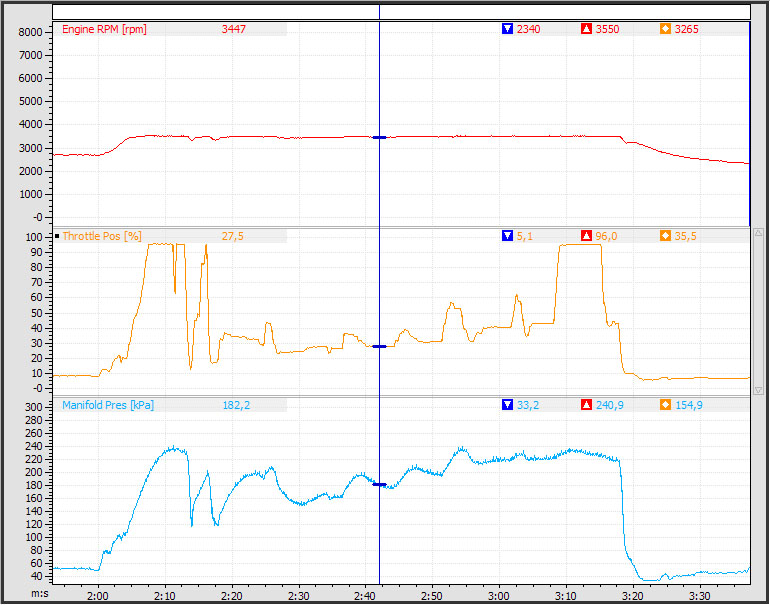Screen dimensions: 770x605
Task: Click the Throttle Pos minimum value 5,1
Action: [524, 236]
